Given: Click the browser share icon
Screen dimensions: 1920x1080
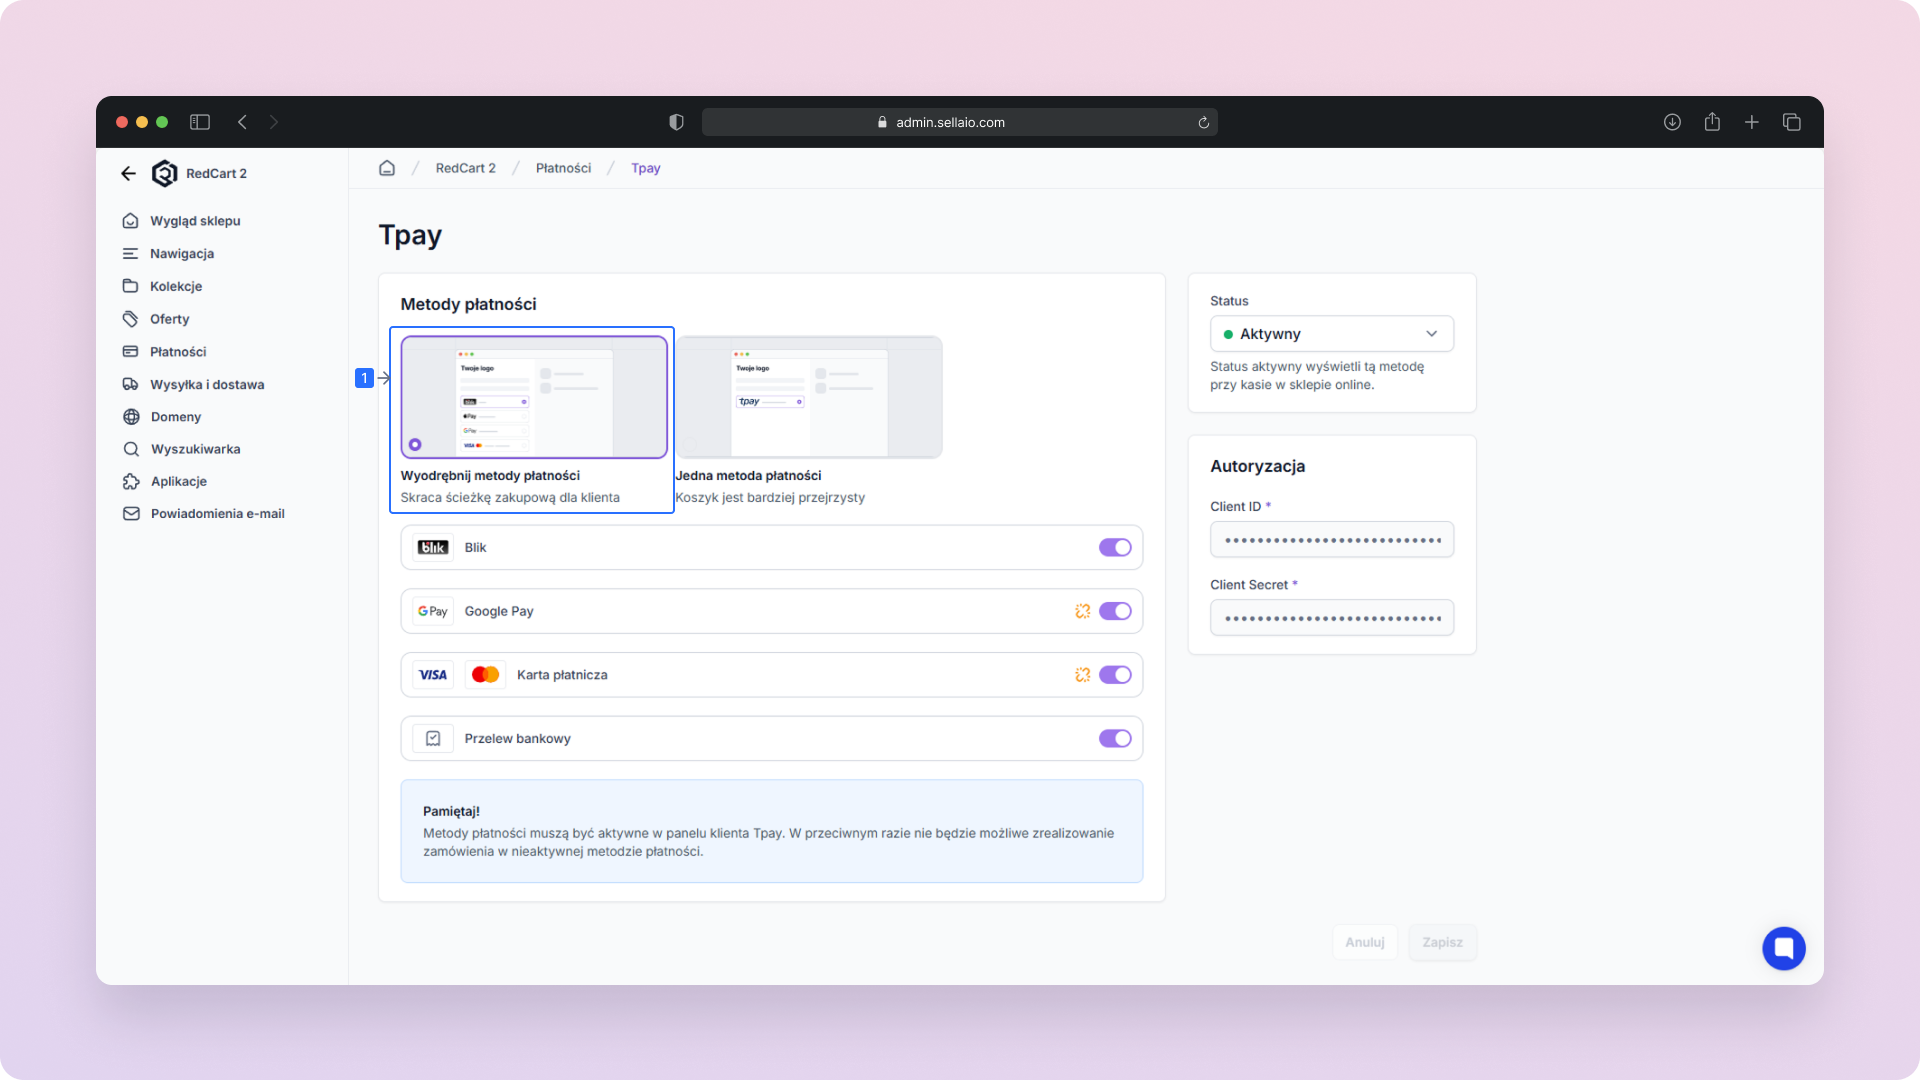Looking at the screenshot, I should click(x=1712, y=122).
